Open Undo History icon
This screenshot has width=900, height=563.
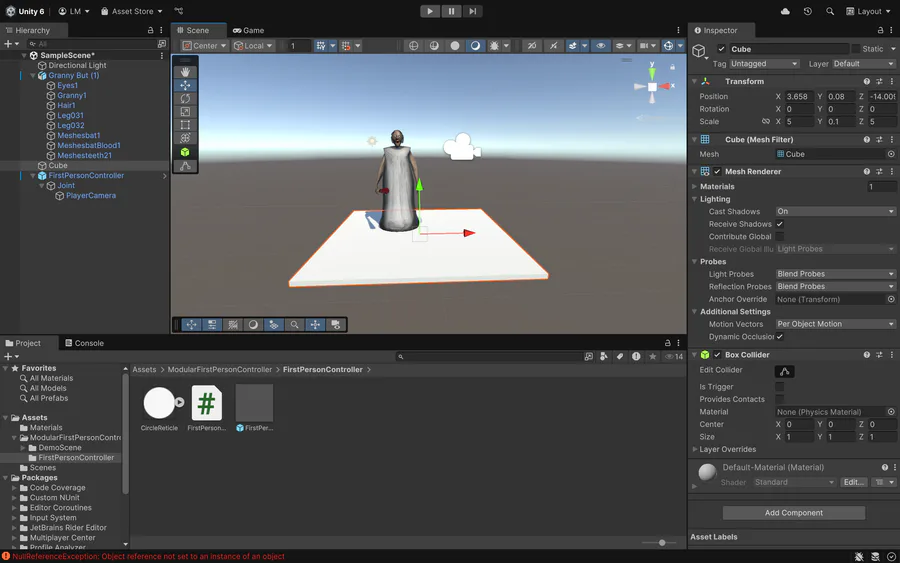click(808, 11)
